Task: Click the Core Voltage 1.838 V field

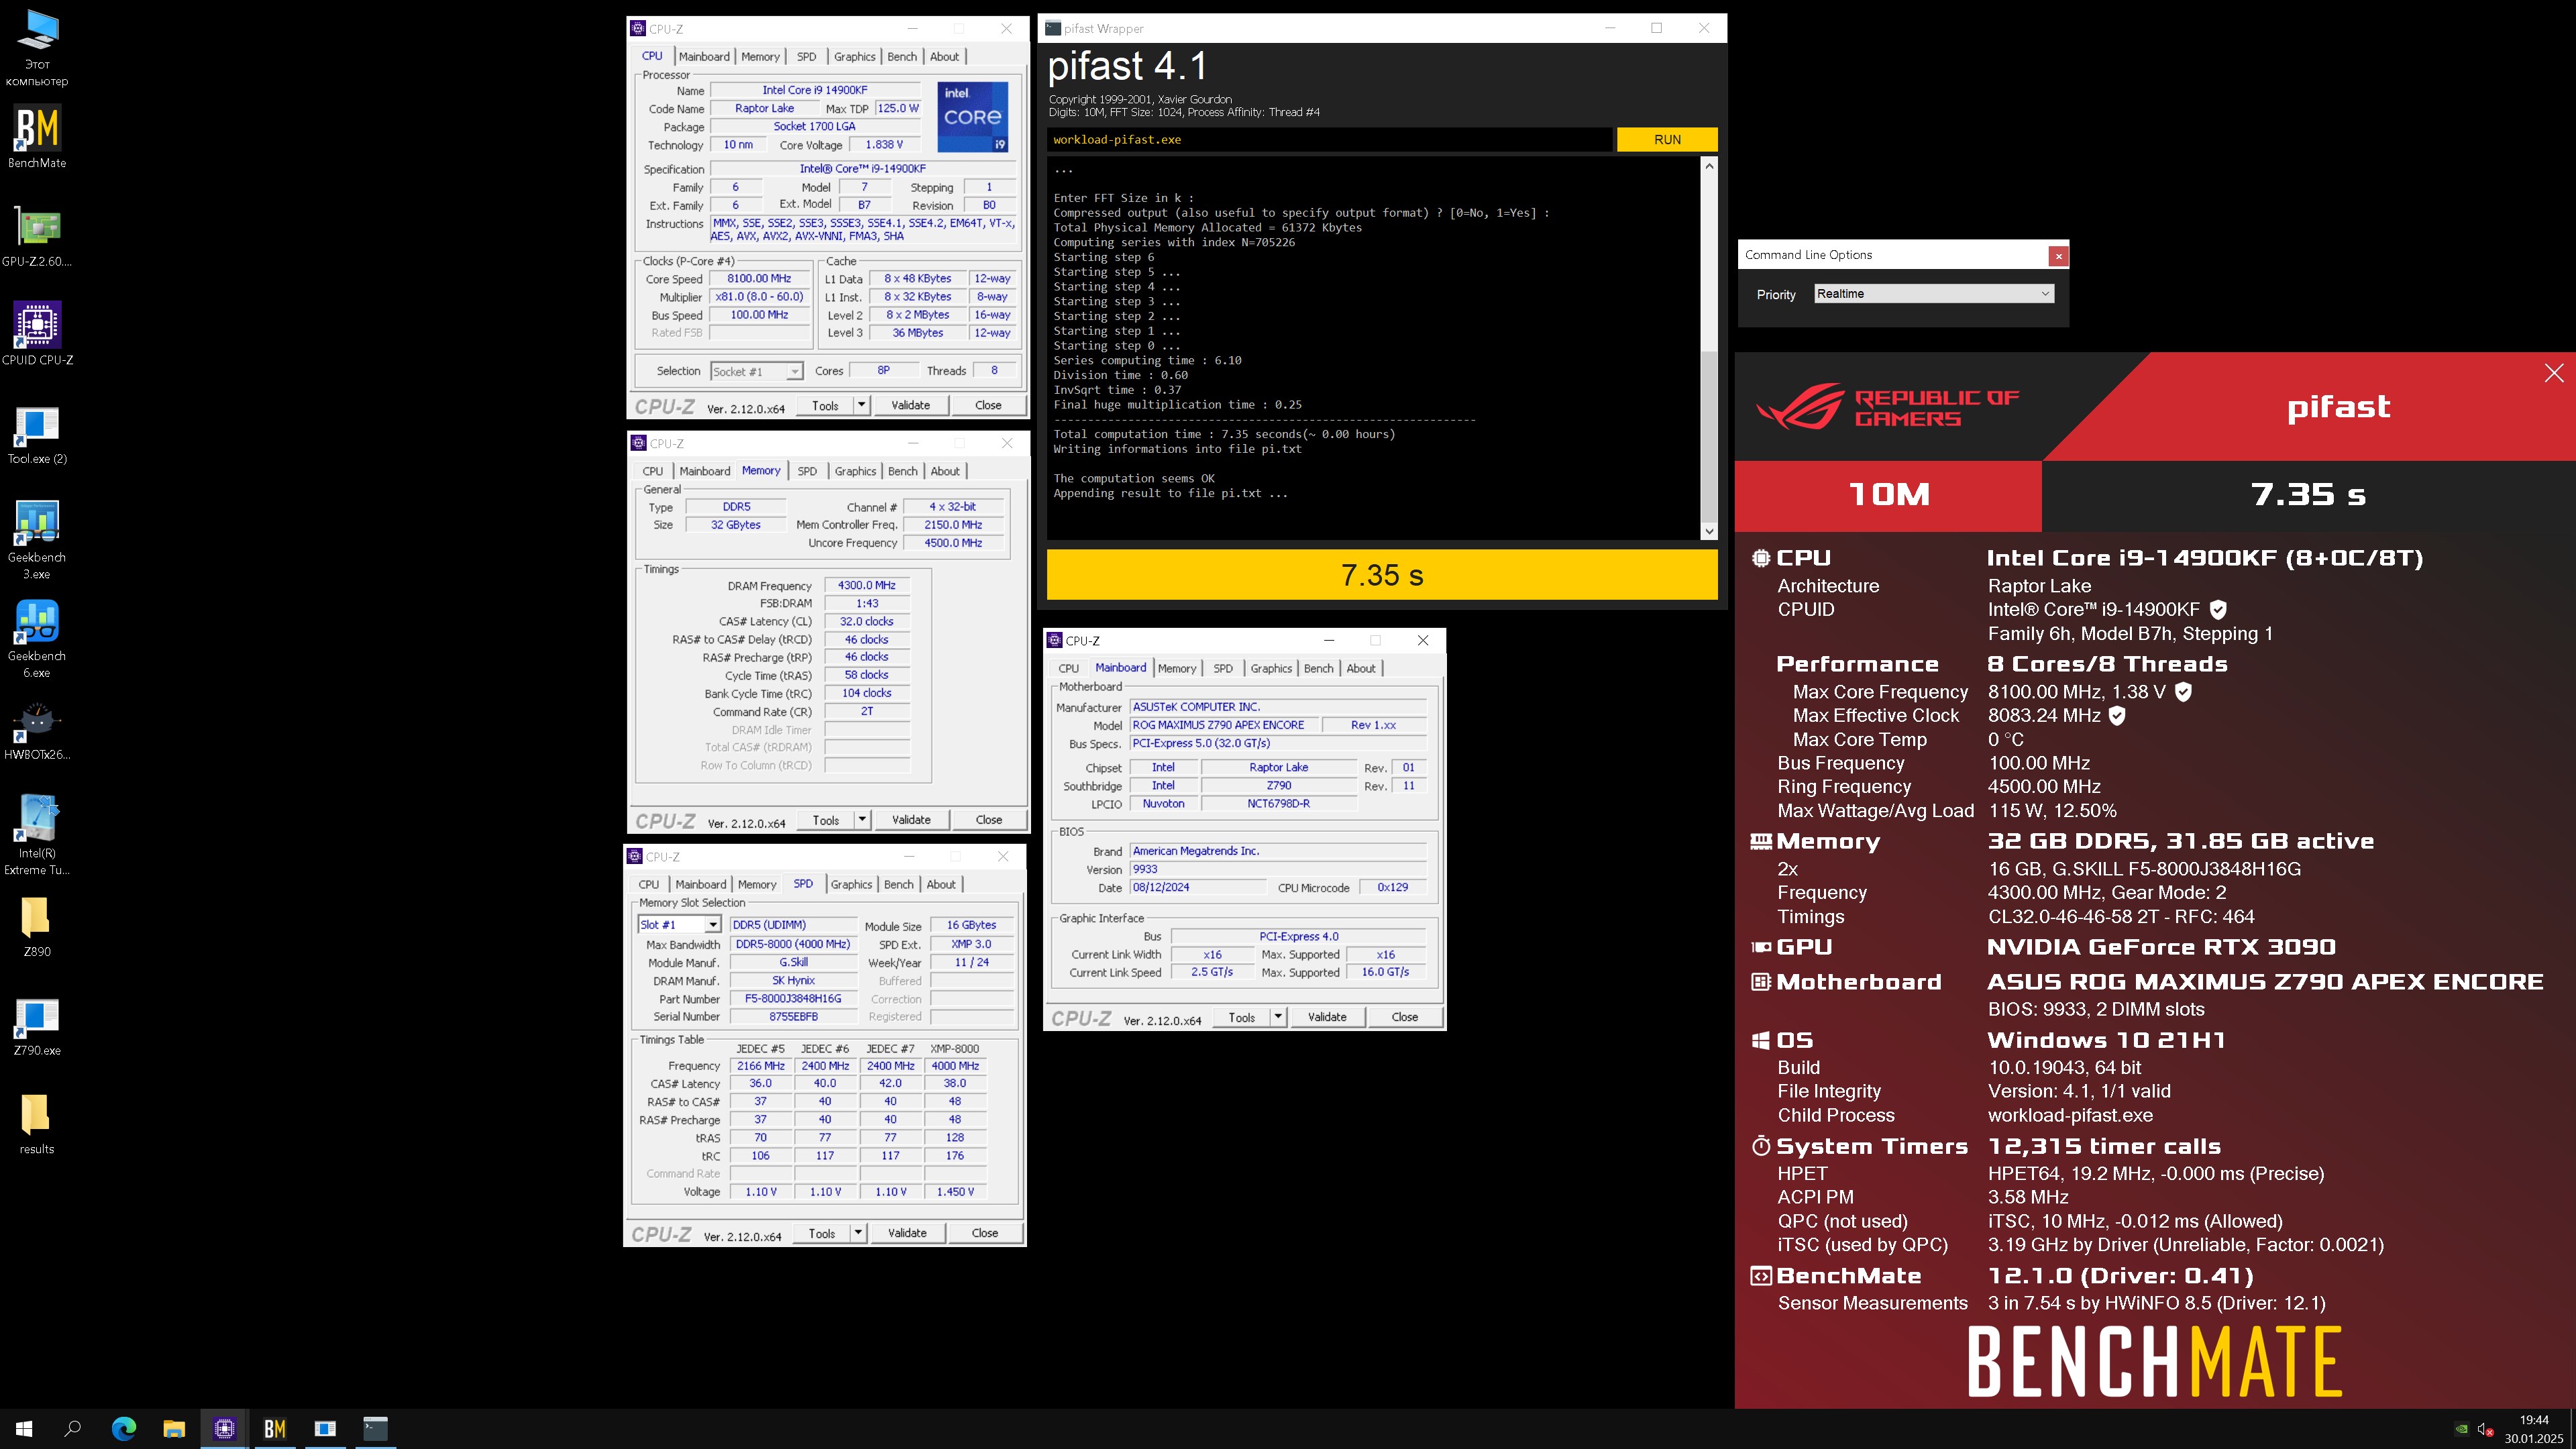Action: [x=884, y=145]
